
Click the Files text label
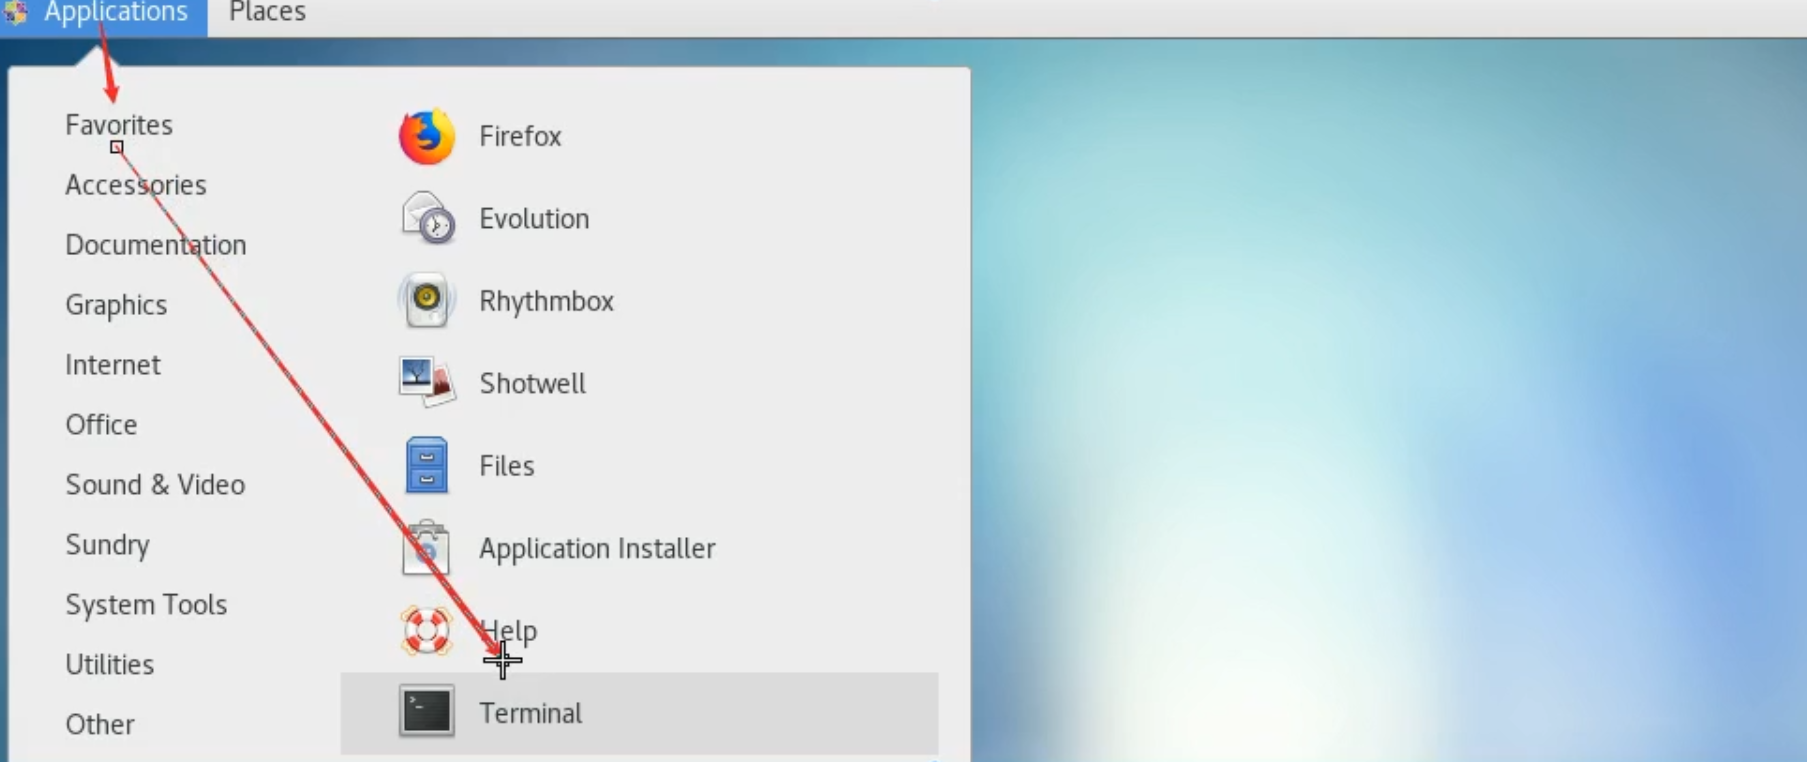507,466
